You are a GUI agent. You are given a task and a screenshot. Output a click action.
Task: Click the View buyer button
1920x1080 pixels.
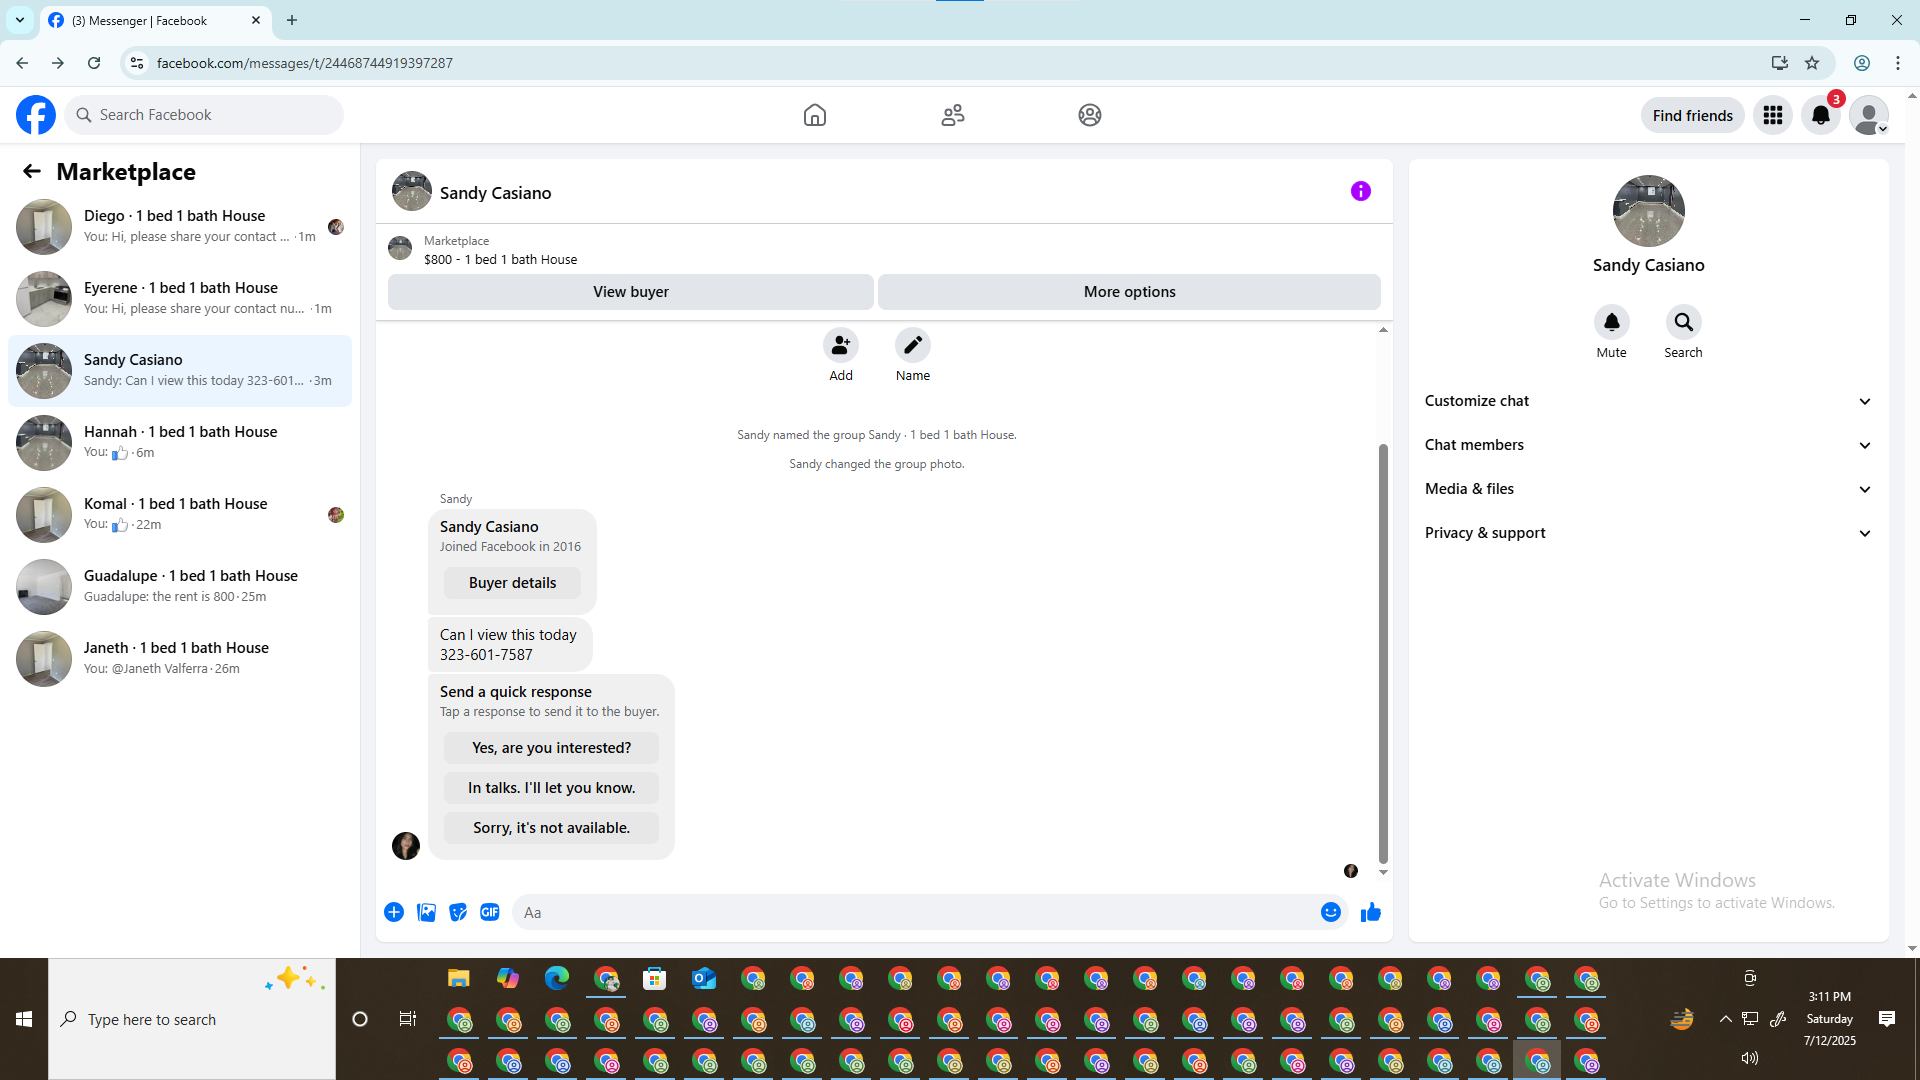click(630, 292)
